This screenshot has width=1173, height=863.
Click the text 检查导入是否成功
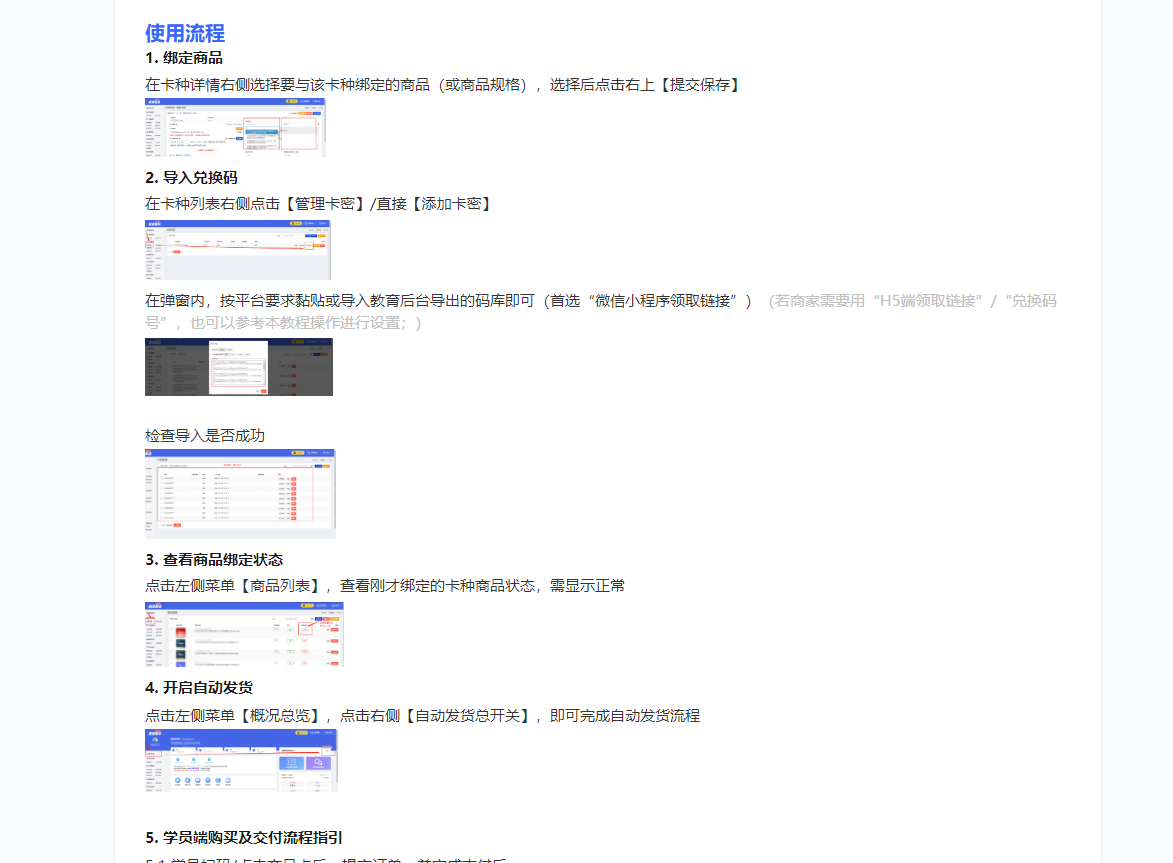(205, 436)
